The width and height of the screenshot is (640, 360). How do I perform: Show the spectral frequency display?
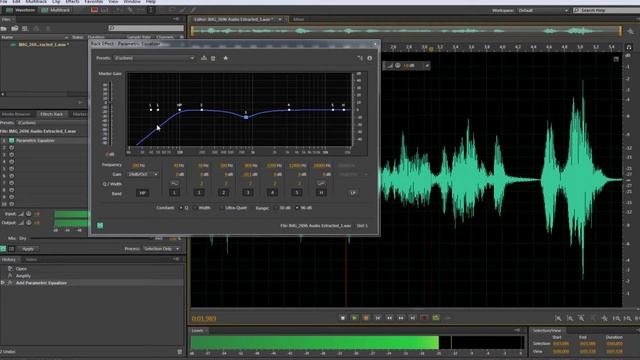click(94, 10)
